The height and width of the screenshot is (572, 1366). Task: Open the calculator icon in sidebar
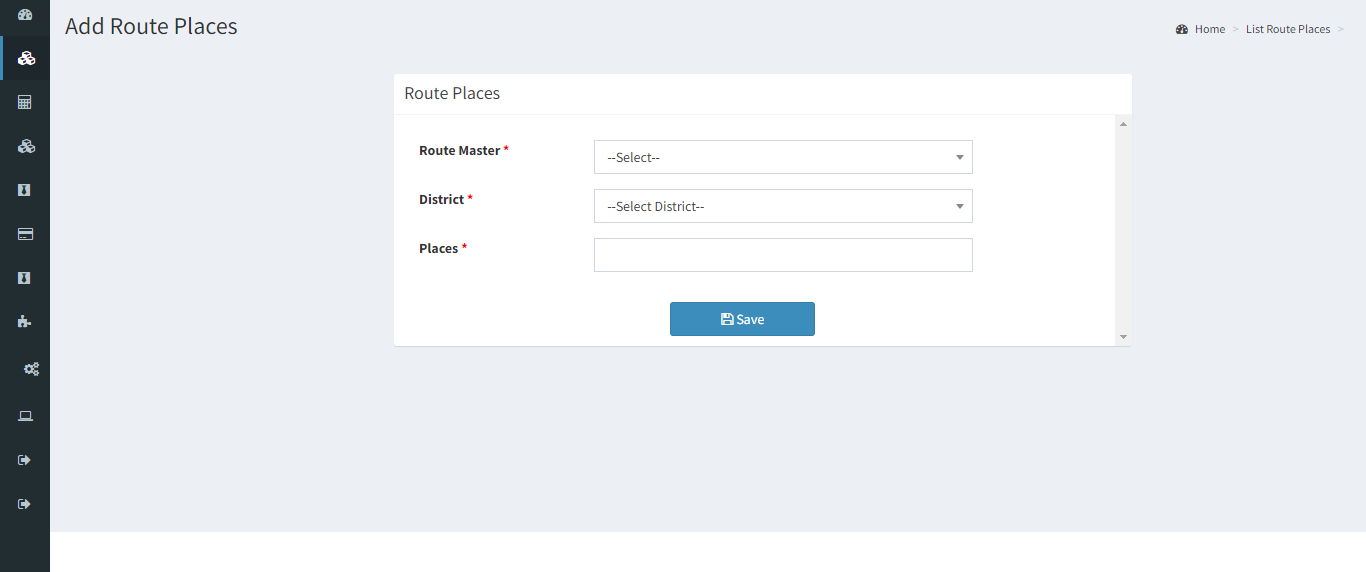(25, 102)
